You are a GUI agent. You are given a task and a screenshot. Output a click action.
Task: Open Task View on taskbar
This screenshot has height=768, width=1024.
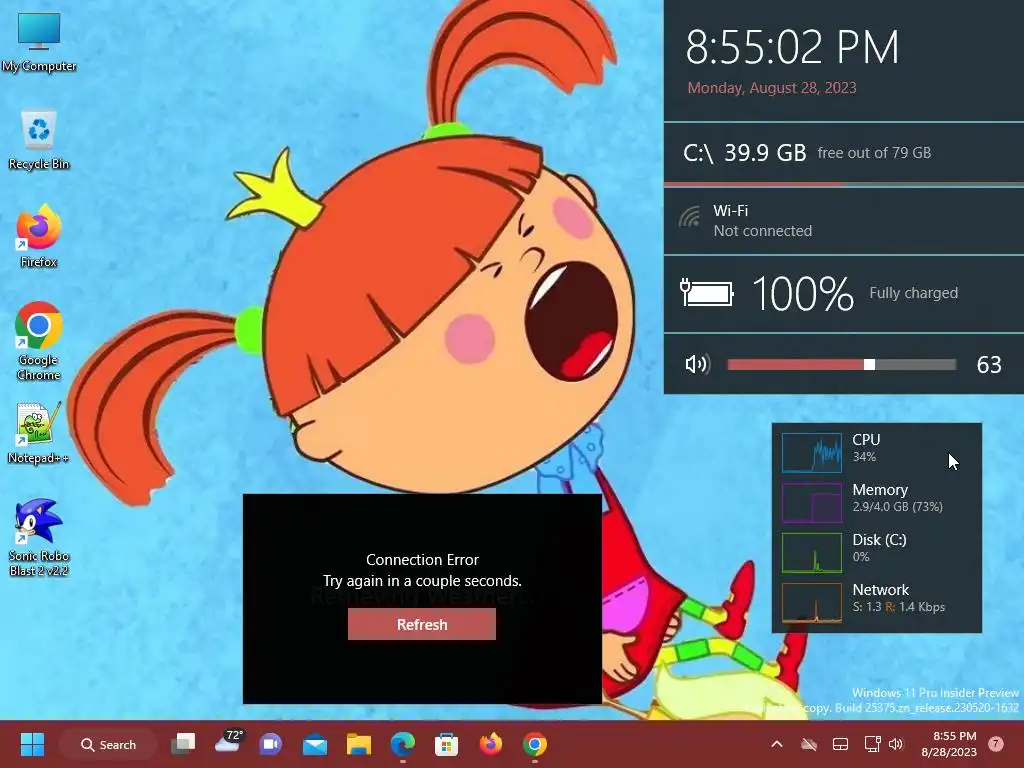[183, 744]
